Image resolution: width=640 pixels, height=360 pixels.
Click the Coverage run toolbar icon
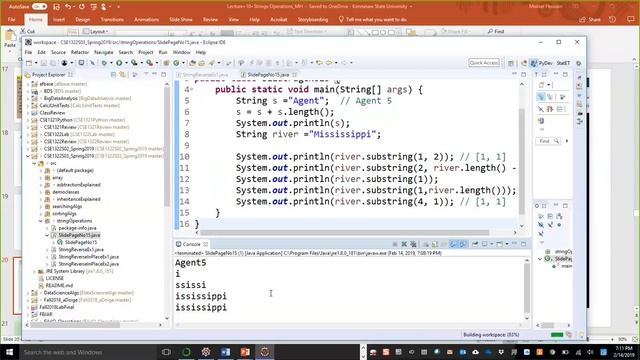tap(134, 63)
